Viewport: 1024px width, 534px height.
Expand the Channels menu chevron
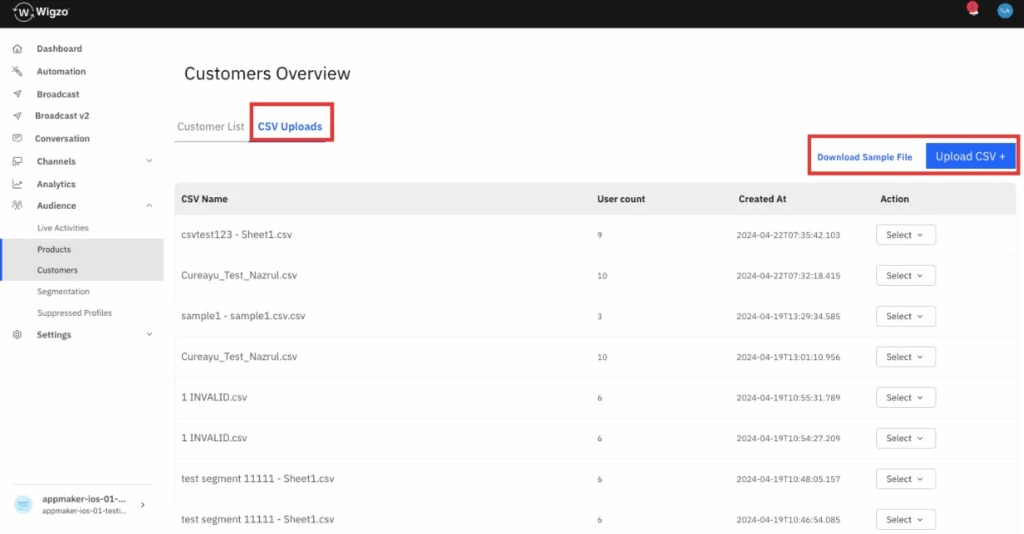(149, 161)
